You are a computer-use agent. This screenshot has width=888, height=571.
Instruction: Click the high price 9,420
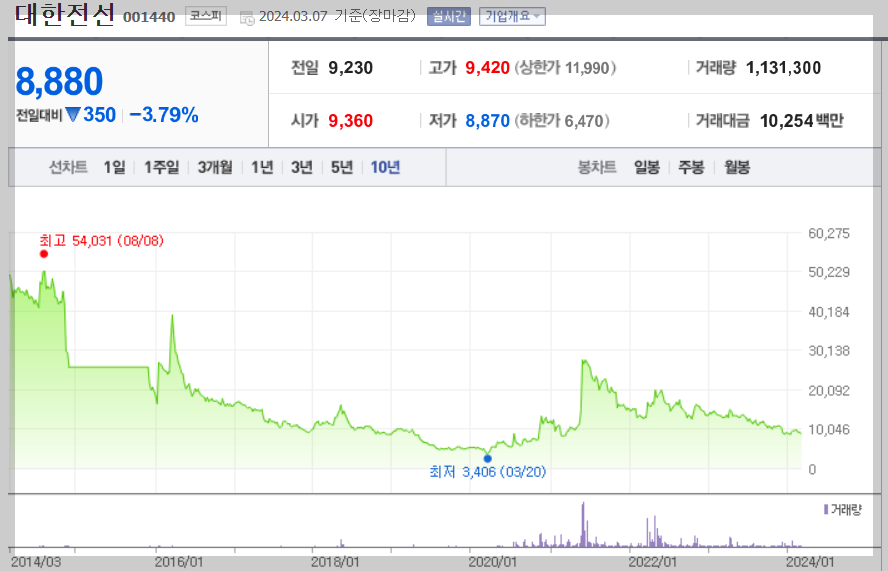coord(488,68)
